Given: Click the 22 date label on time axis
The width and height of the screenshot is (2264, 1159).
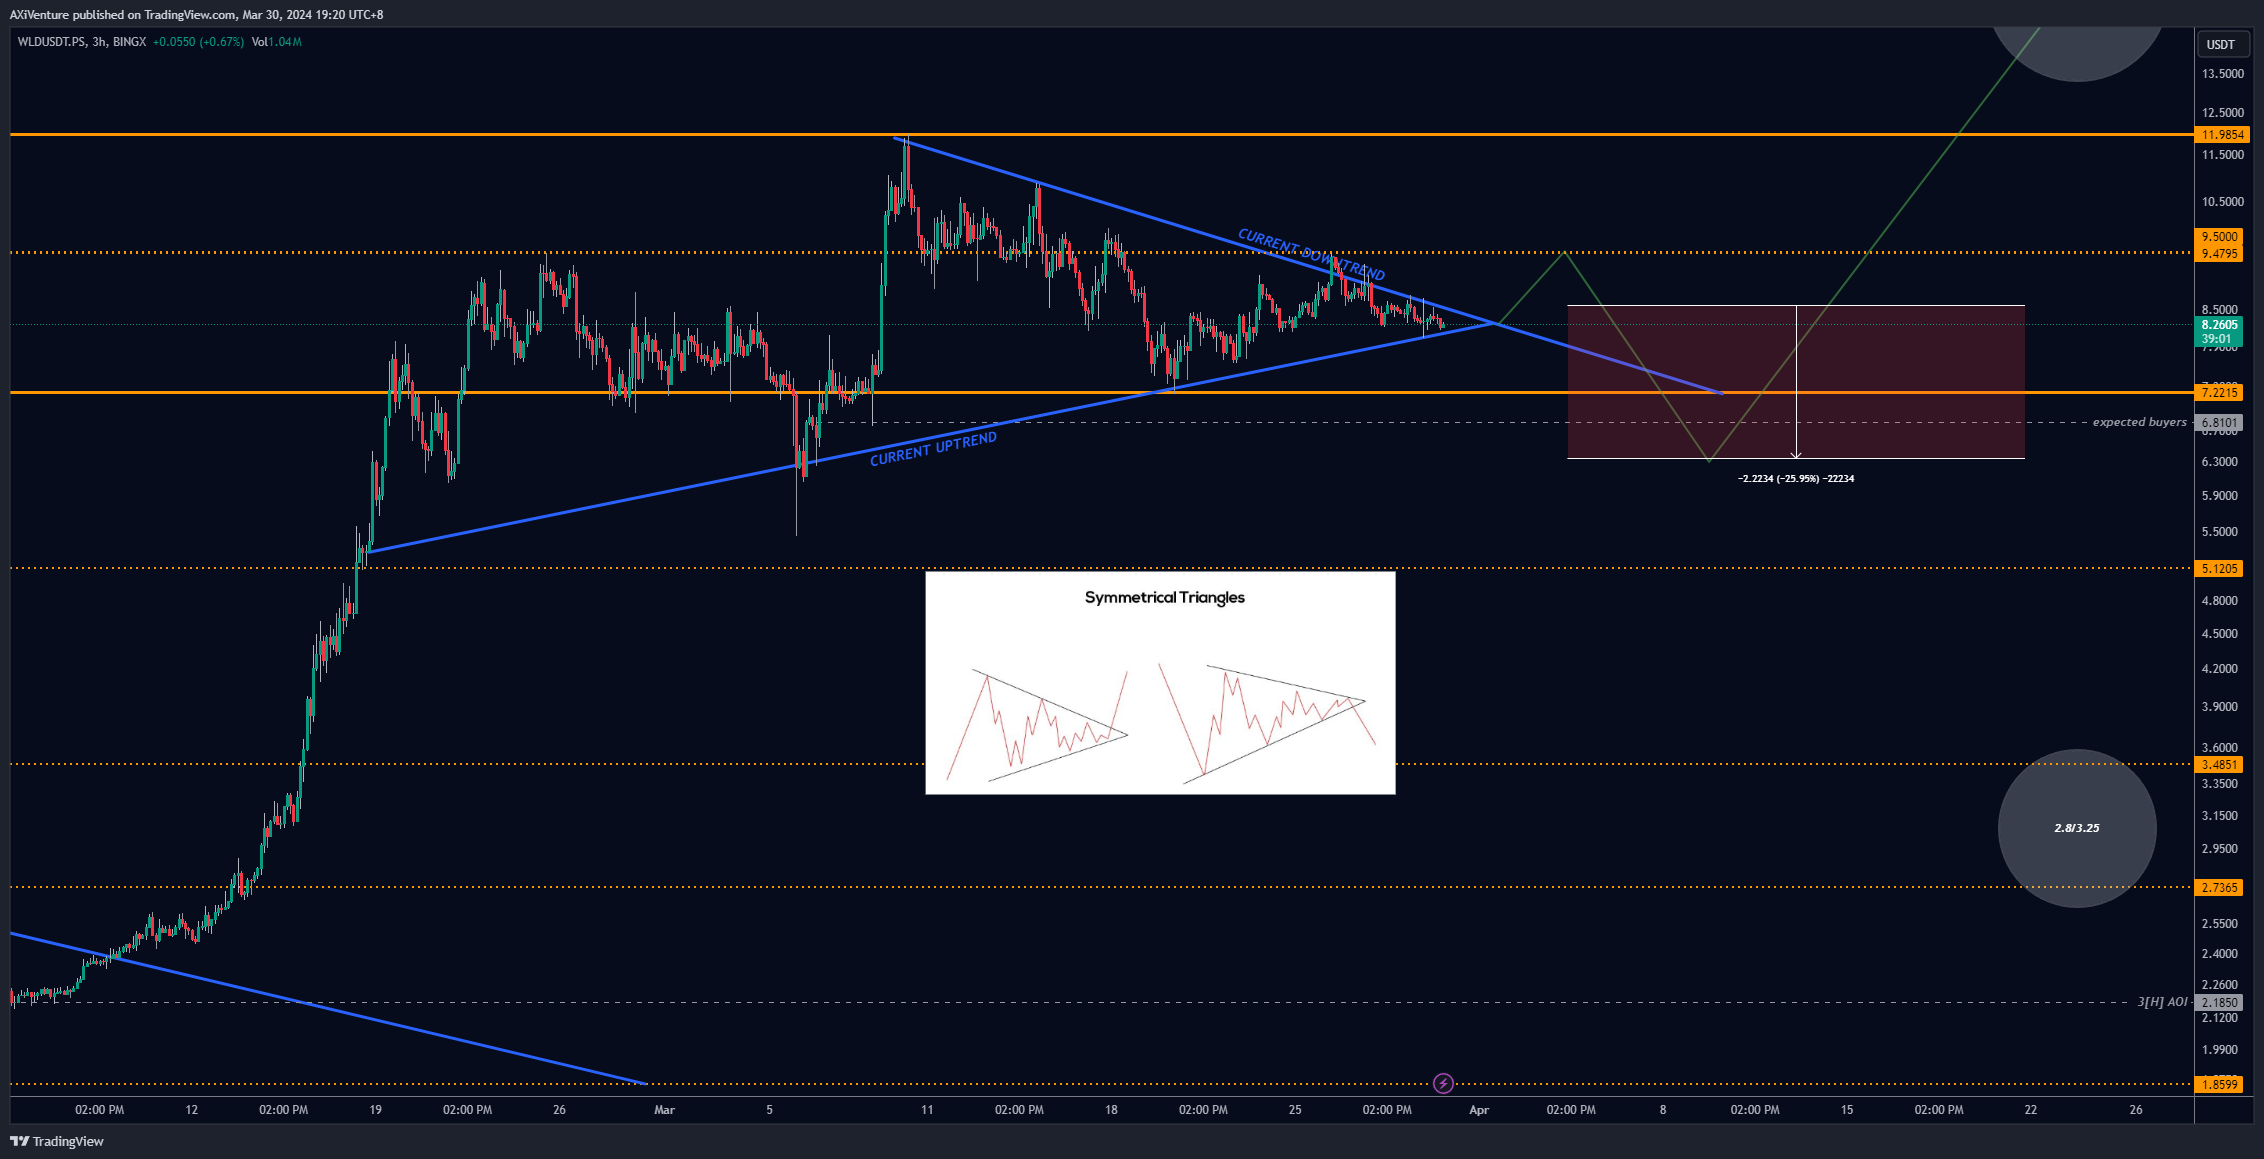Looking at the screenshot, I should tap(2031, 1110).
